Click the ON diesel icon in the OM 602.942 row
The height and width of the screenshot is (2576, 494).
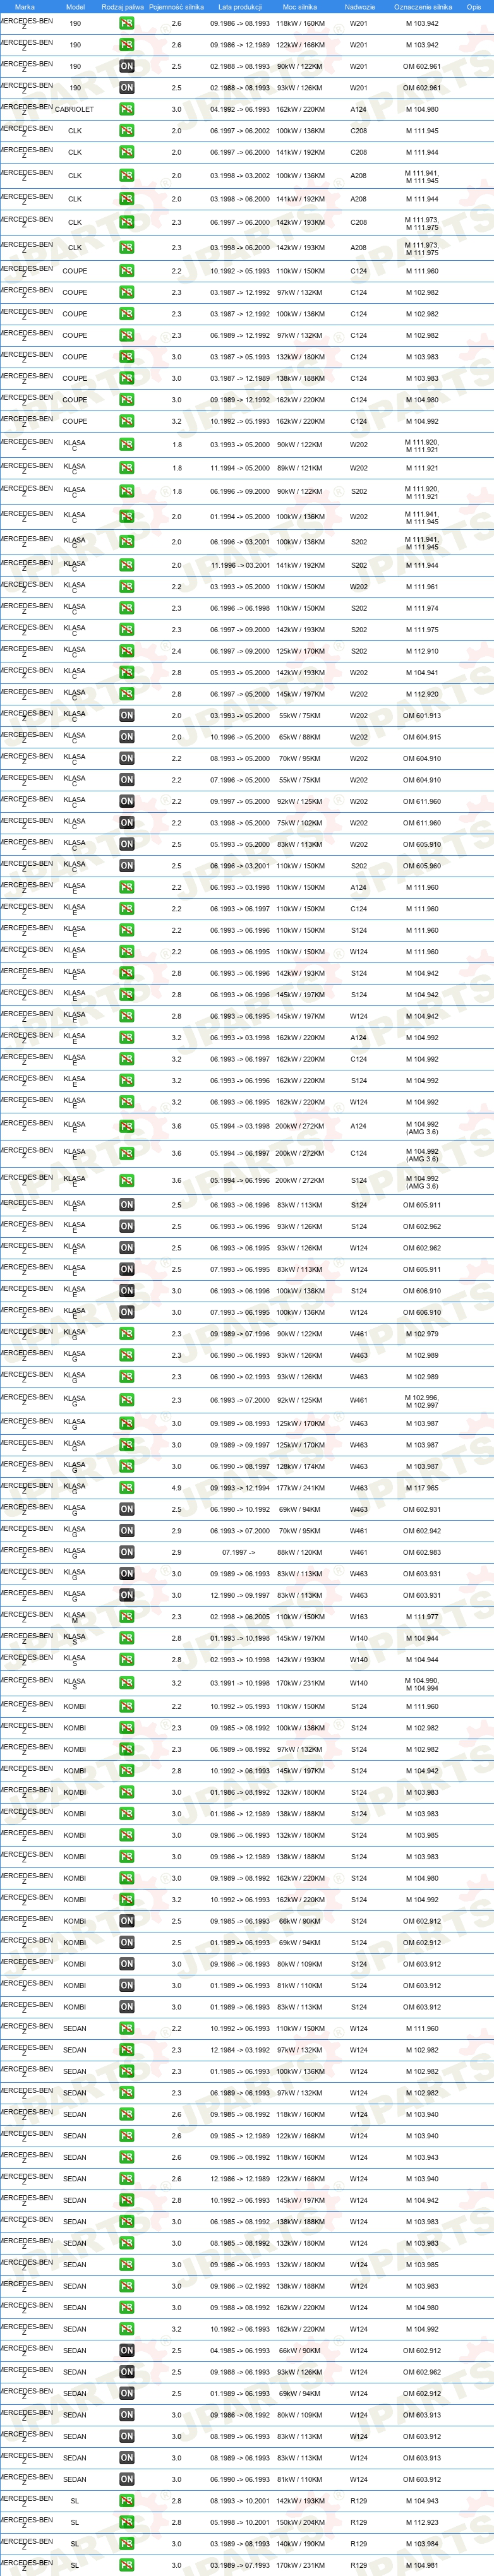[x=127, y=1531]
